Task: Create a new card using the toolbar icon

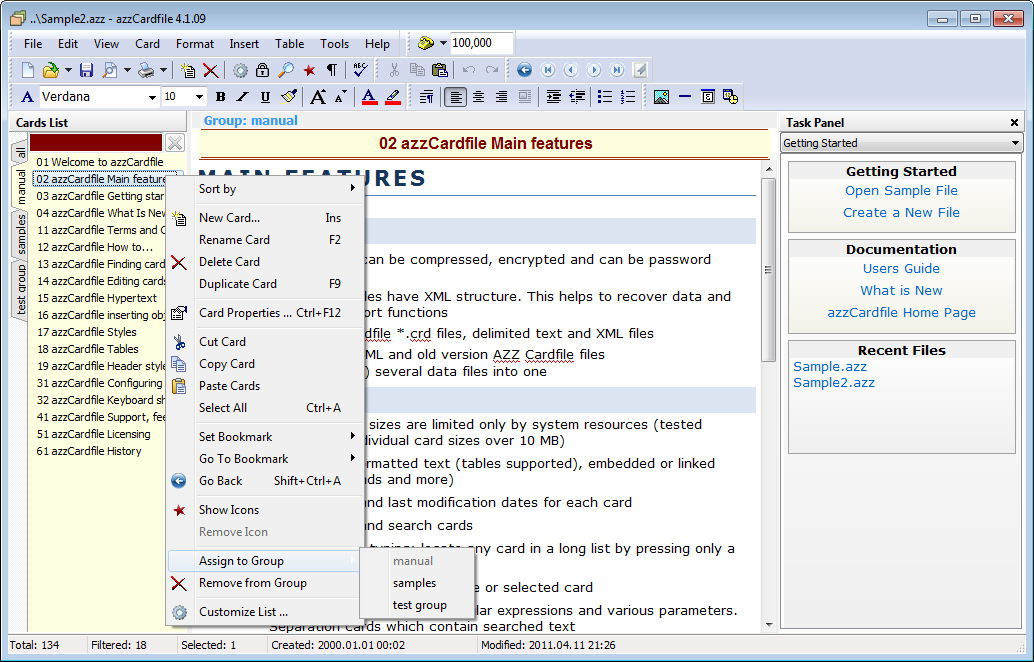Action: click(188, 70)
